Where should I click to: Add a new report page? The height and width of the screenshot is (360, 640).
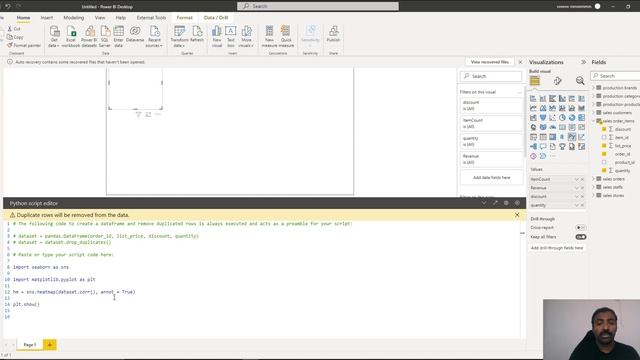50,345
